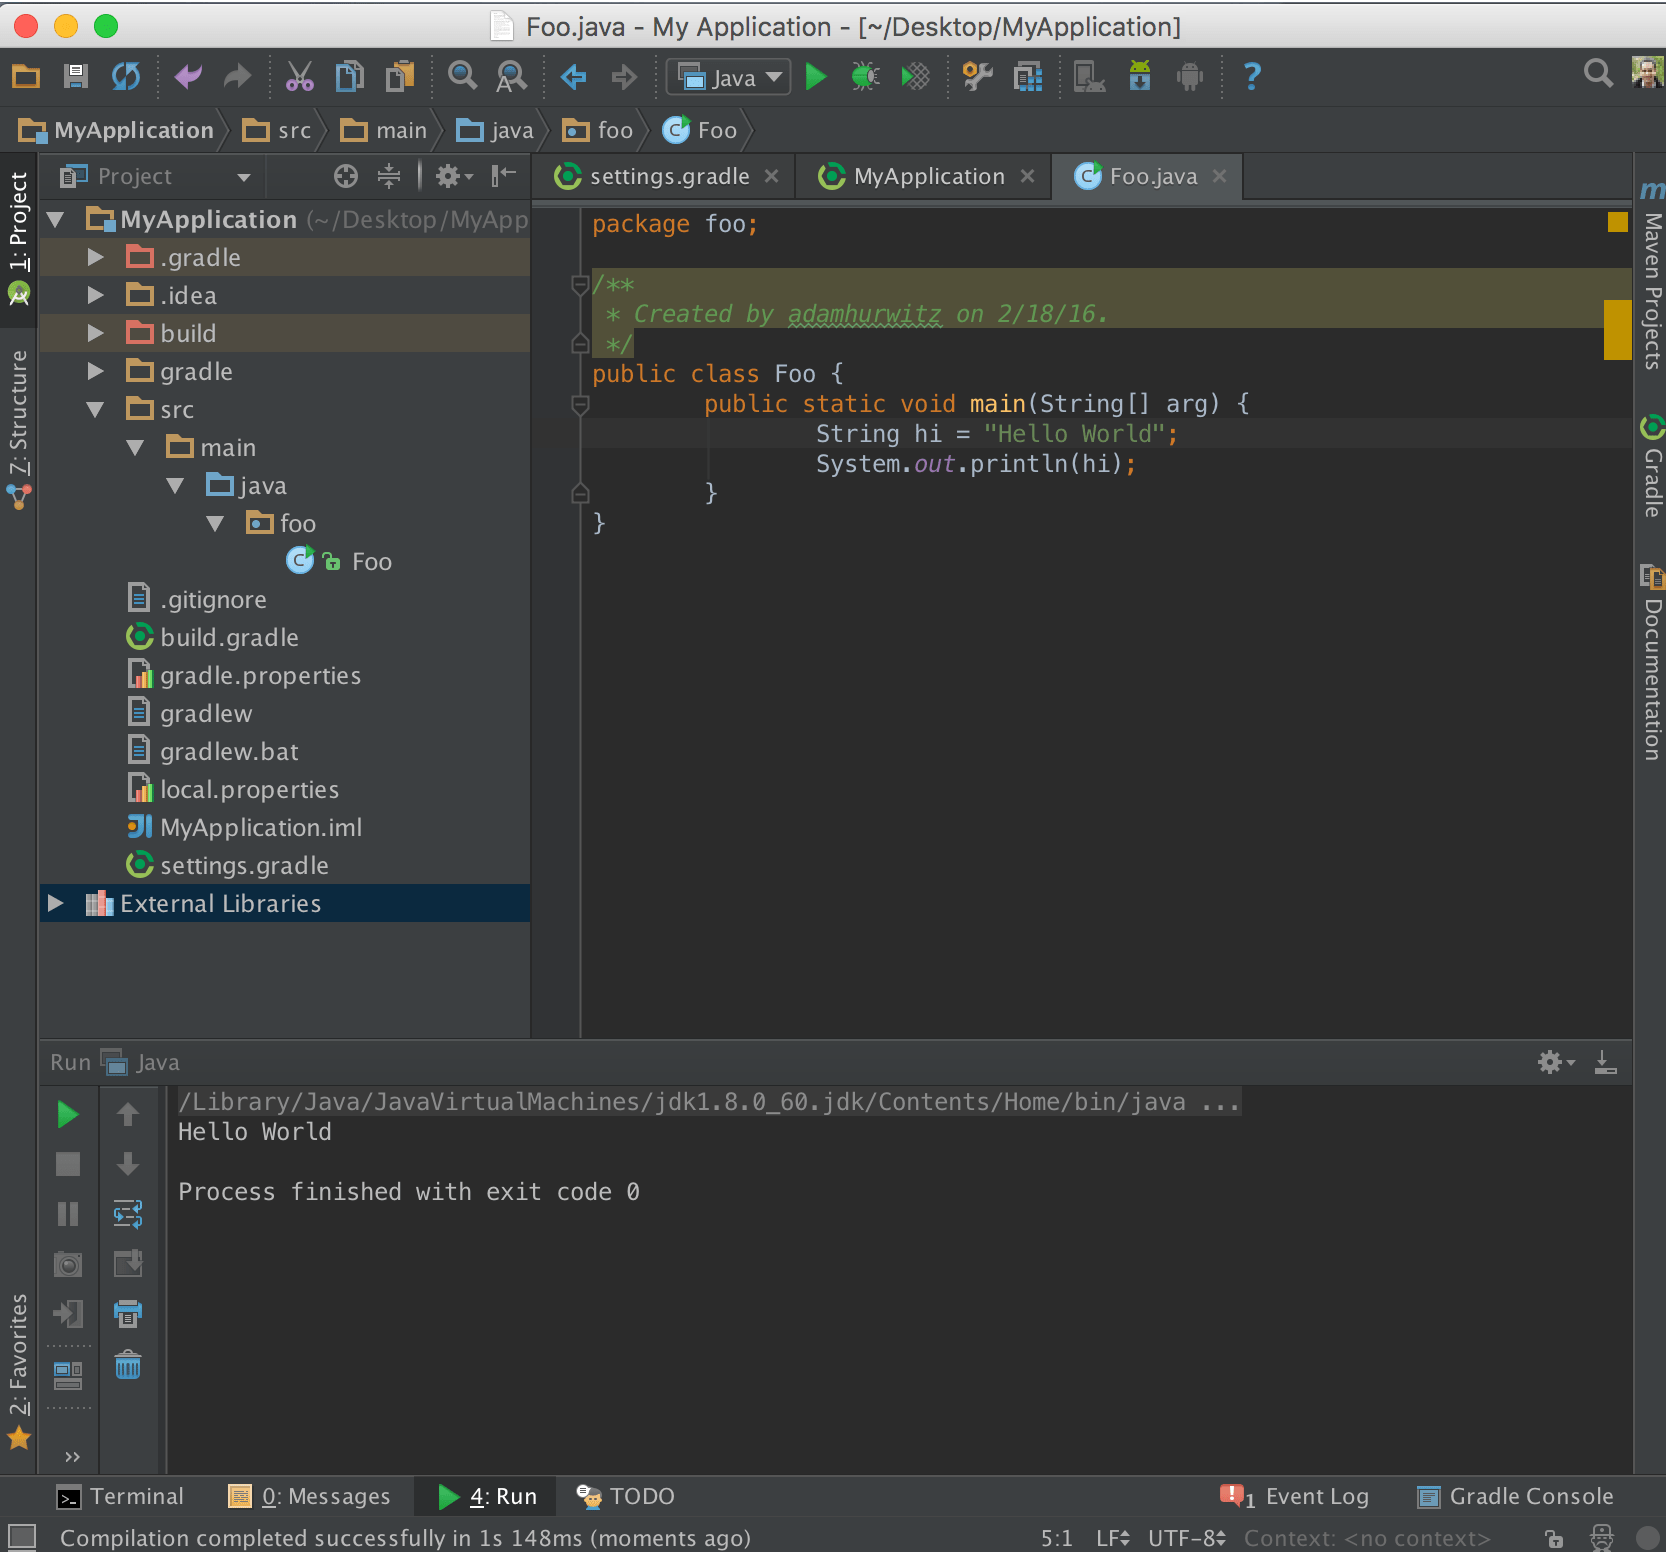This screenshot has height=1552, width=1666.
Task: Toggle read-only lock in the status bar
Action: pos(1554,1538)
